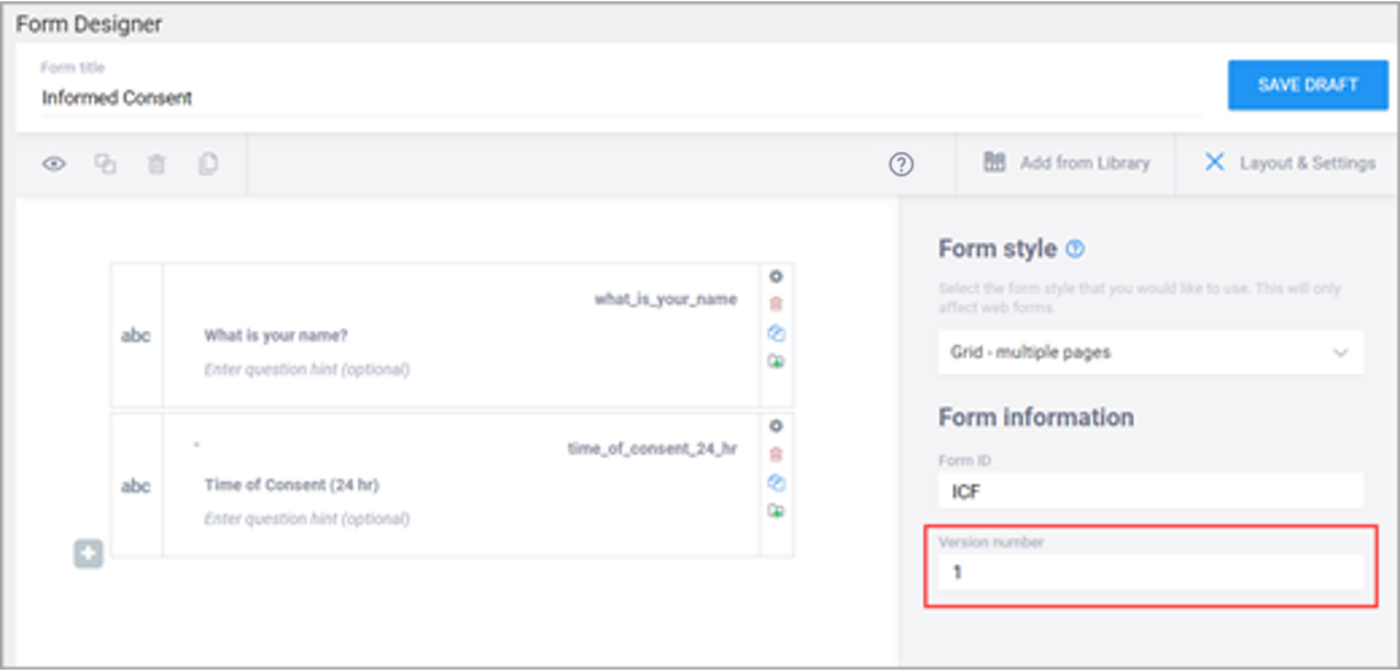Open Add from Library
1400x670 pixels.
coord(1065,162)
